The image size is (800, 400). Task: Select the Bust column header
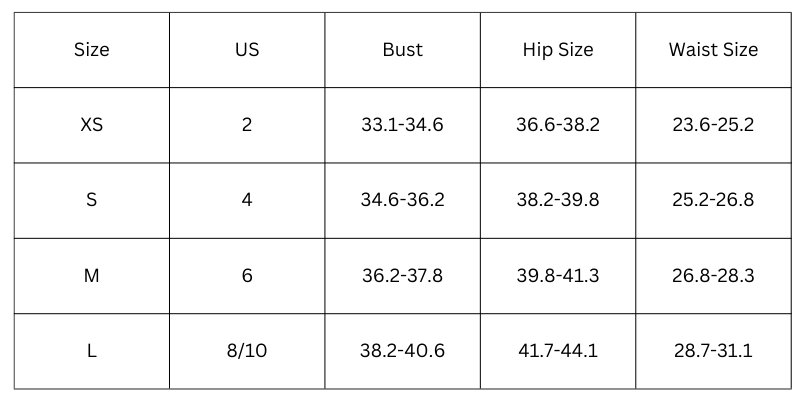tap(402, 49)
